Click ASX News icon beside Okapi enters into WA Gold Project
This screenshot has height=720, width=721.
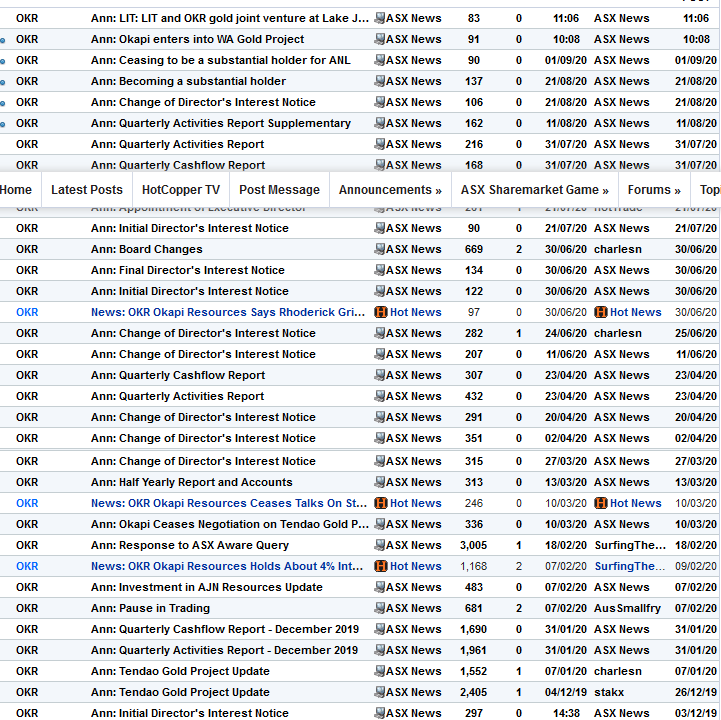tap(379, 40)
